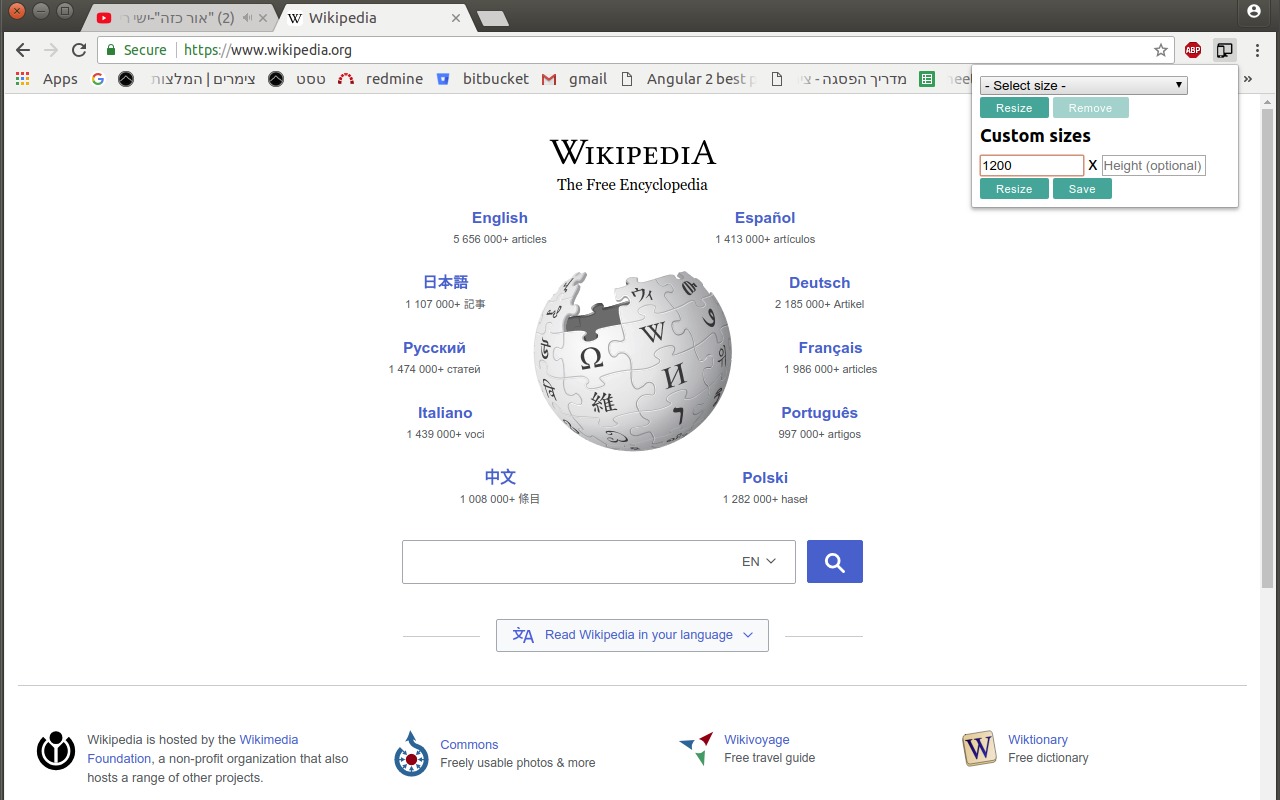Bookmark this page with the star icon
This screenshot has height=800, width=1280.
[1160, 50]
